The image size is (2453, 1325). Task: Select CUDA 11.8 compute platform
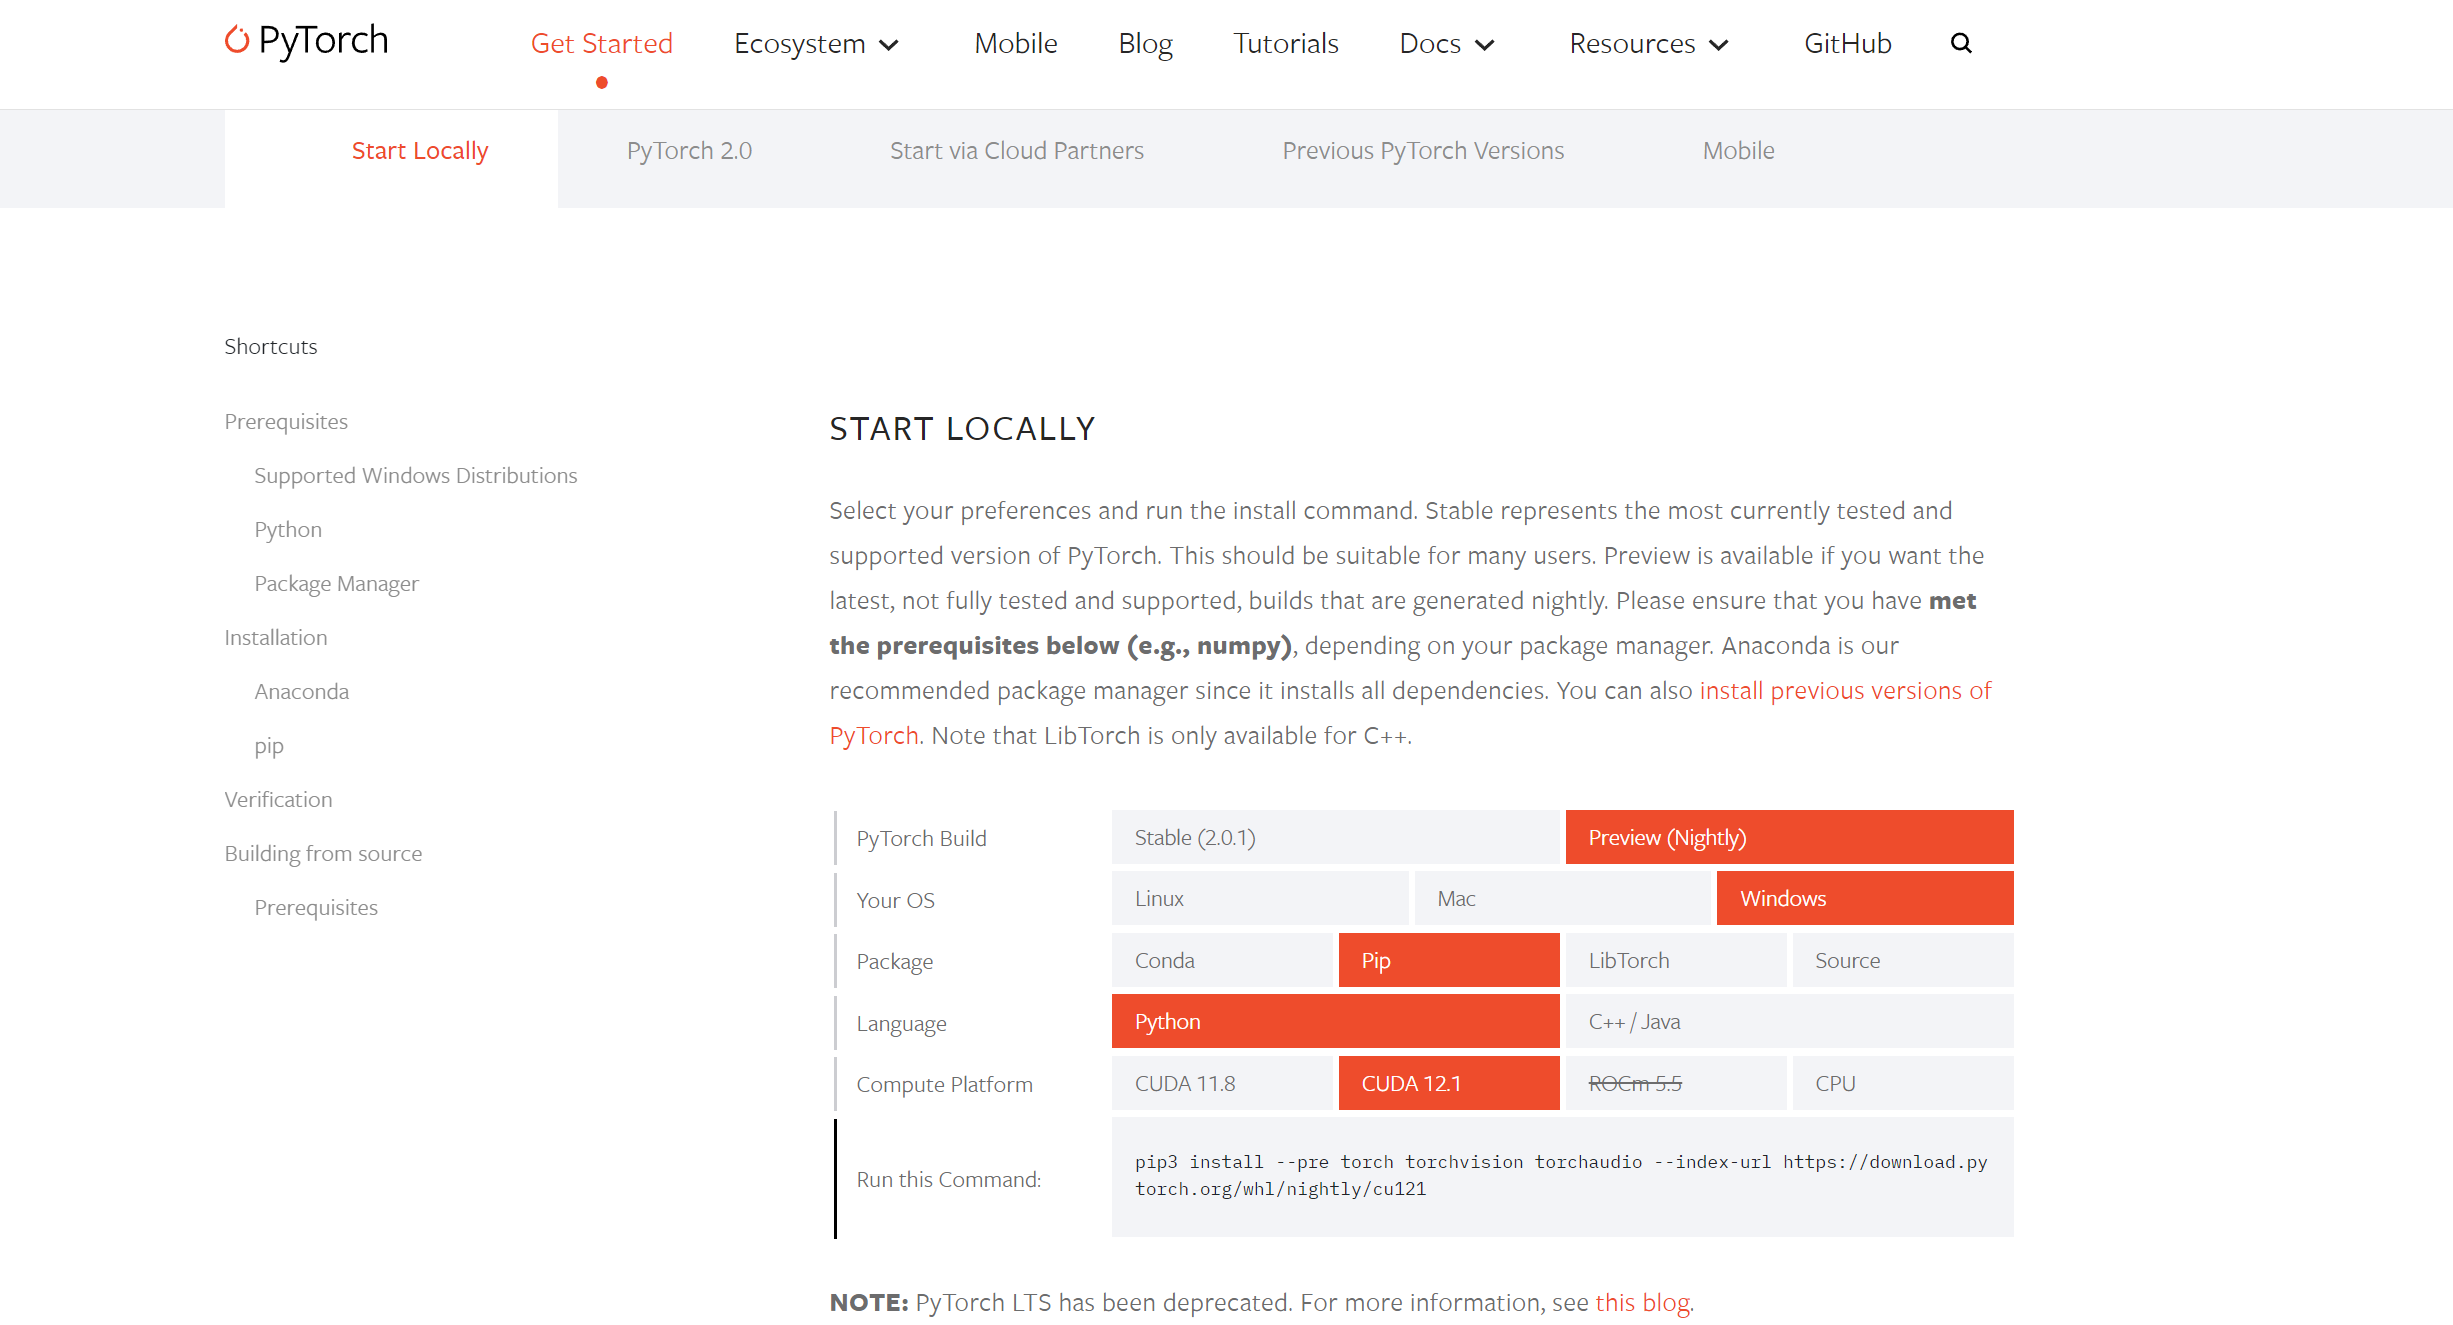1222,1083
